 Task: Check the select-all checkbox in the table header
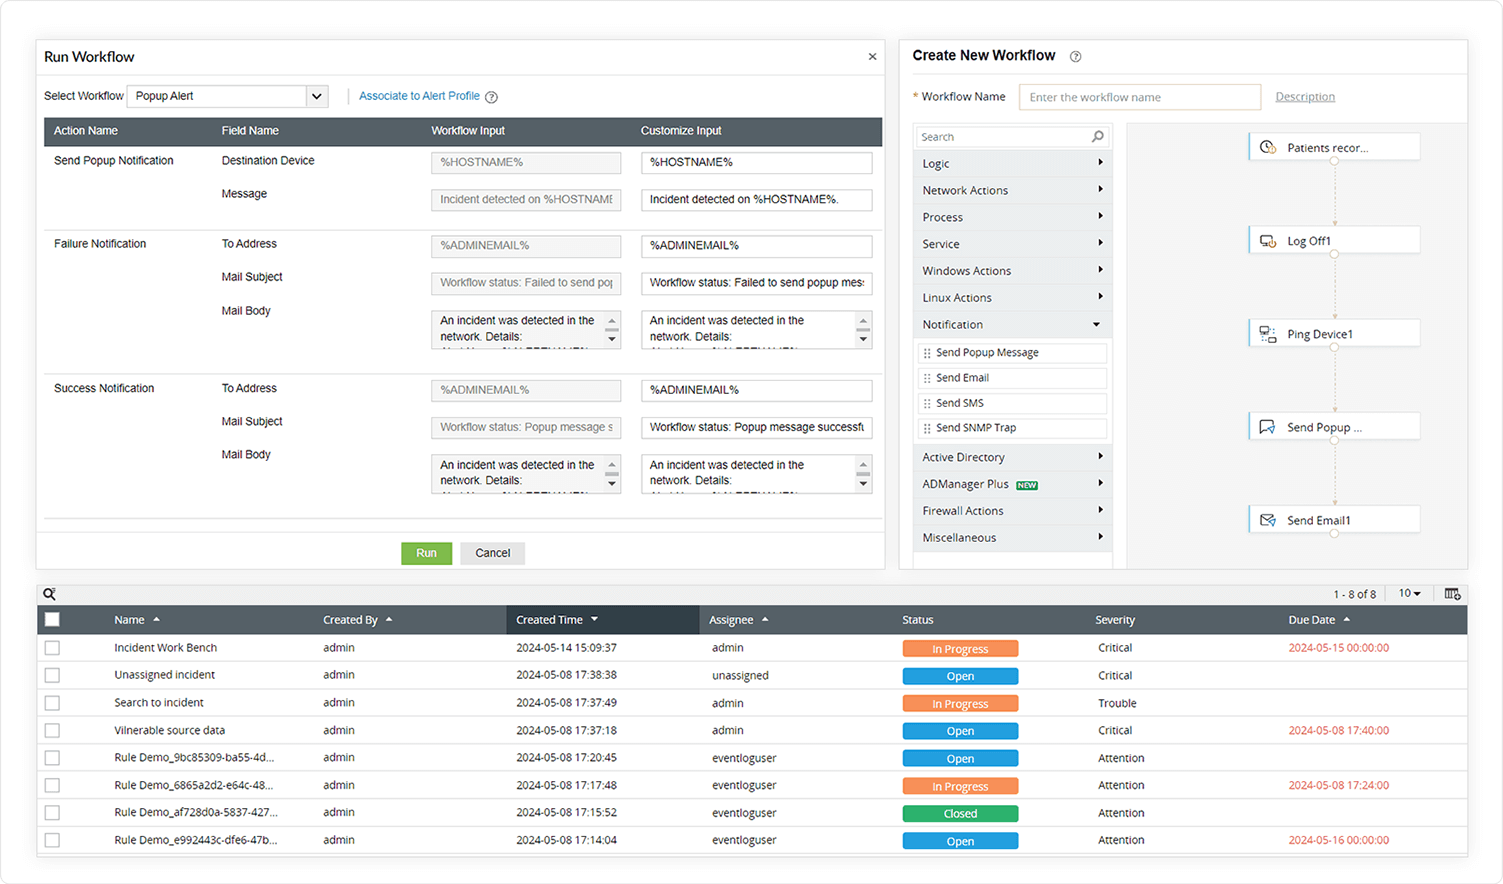point(52,619)
